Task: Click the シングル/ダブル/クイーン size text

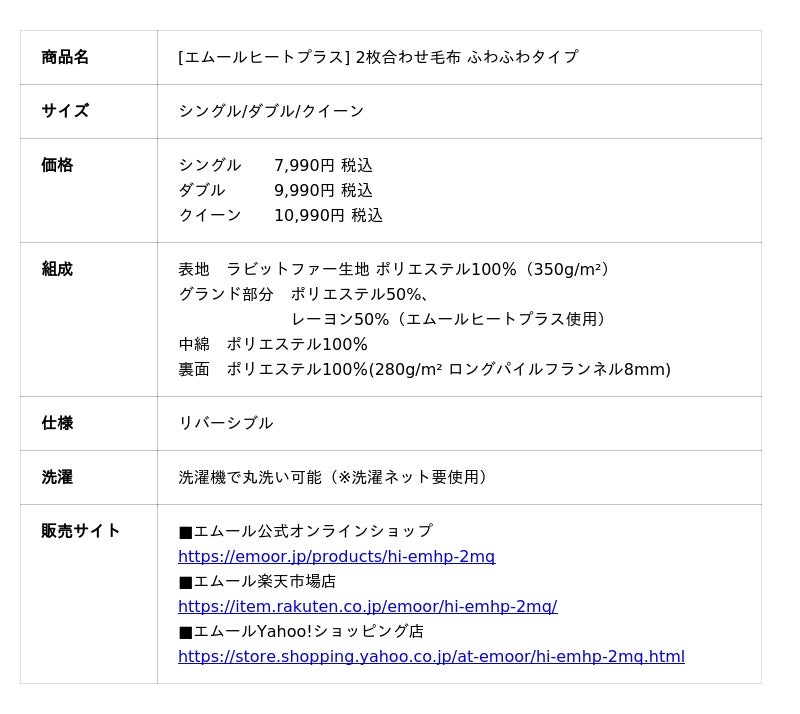Action: (271, 111)
